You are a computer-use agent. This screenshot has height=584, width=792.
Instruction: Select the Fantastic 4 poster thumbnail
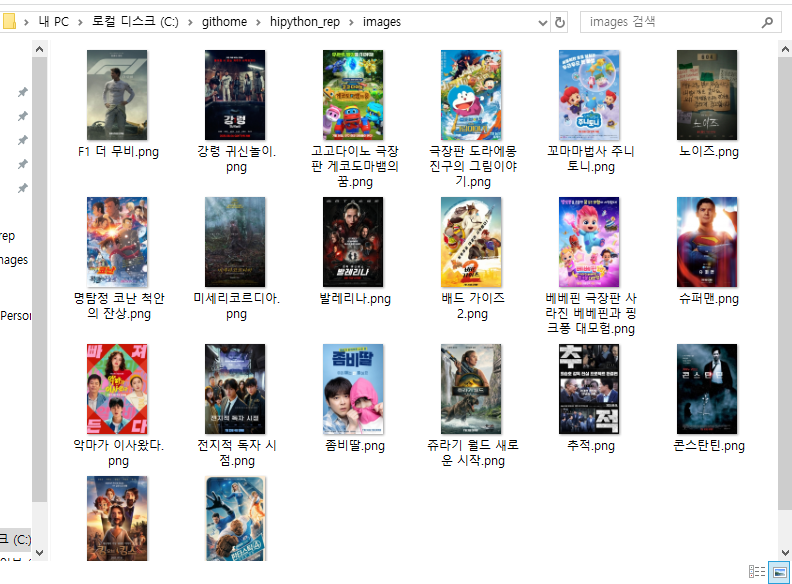(x=235, y=518)
